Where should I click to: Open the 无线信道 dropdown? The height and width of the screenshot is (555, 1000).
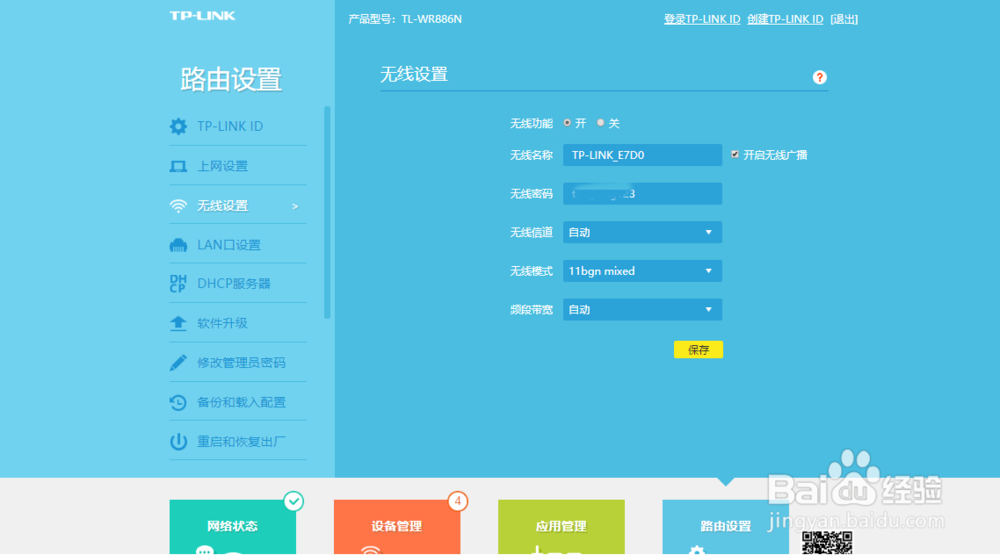click(642, 232)
